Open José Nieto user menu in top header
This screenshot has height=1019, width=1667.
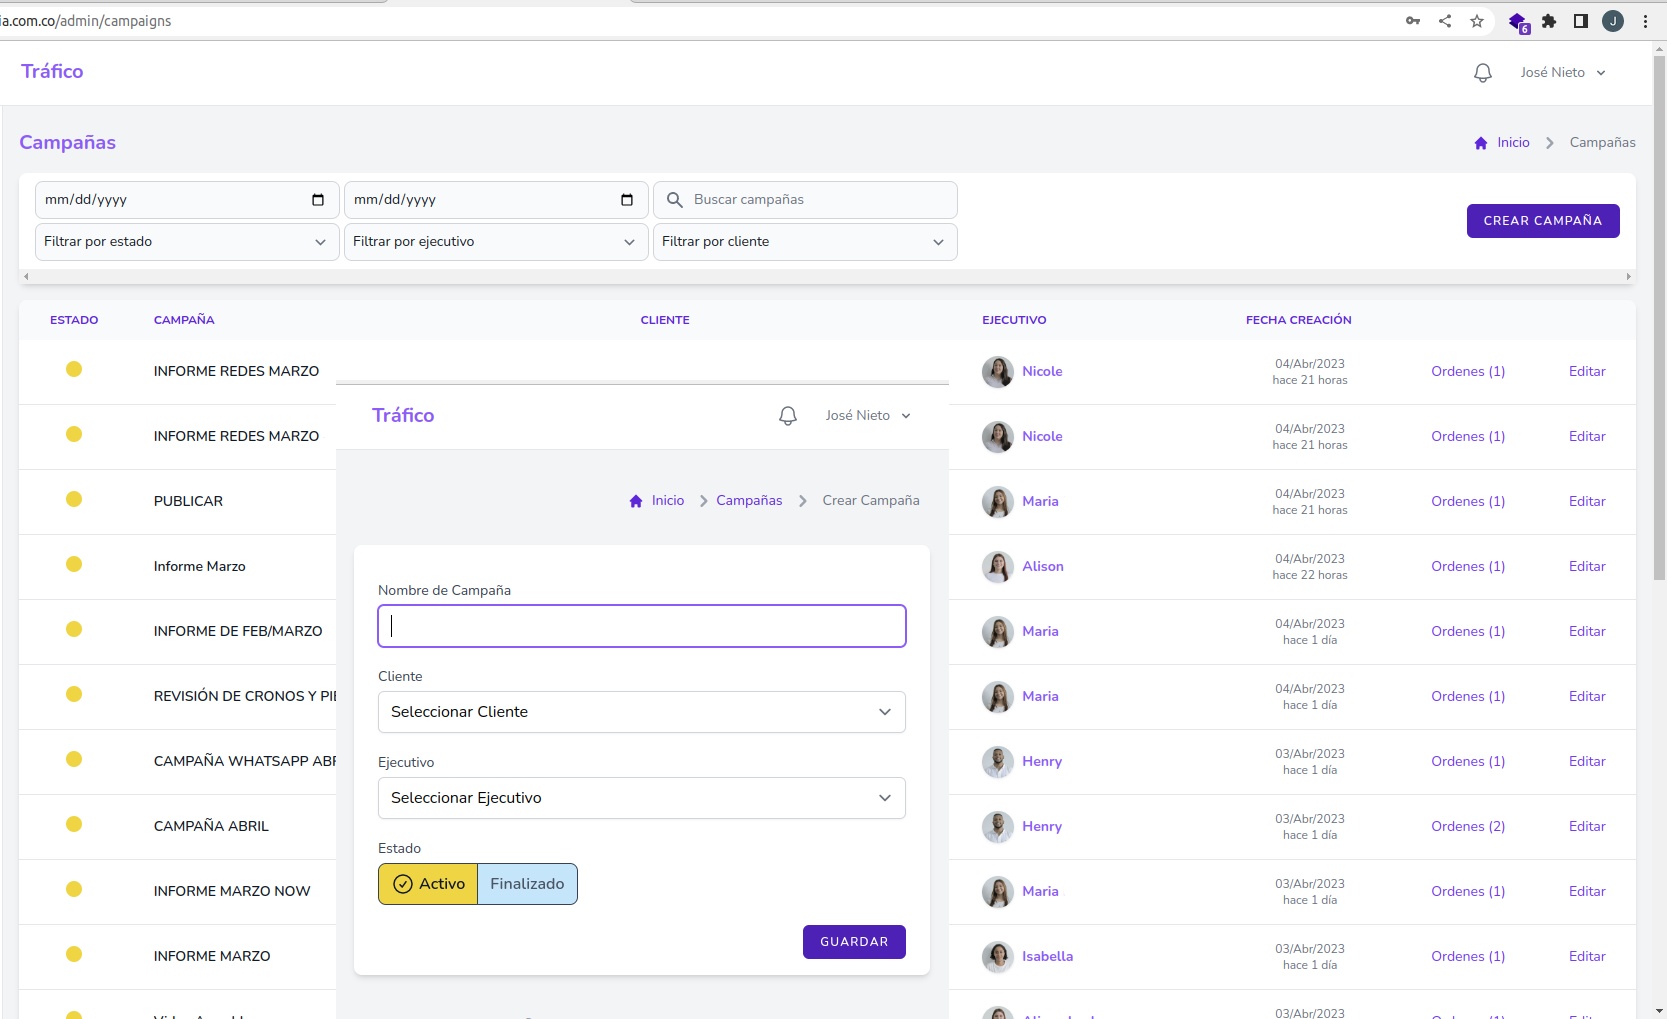point(1562,73)
